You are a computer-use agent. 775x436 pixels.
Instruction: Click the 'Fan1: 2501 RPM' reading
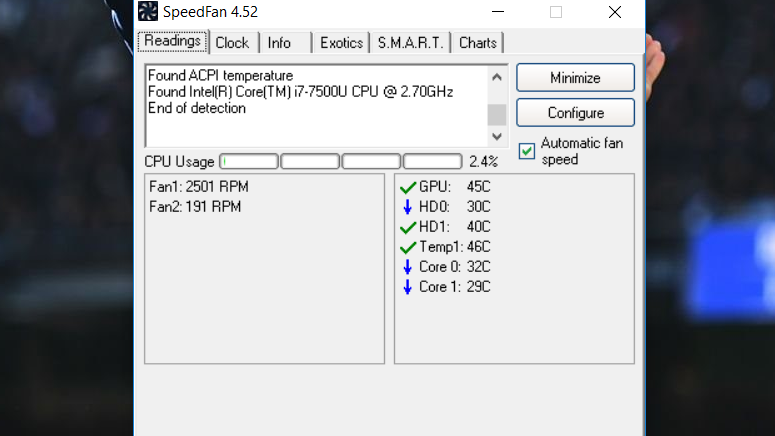pyautogui.click(x=199, y=187)
